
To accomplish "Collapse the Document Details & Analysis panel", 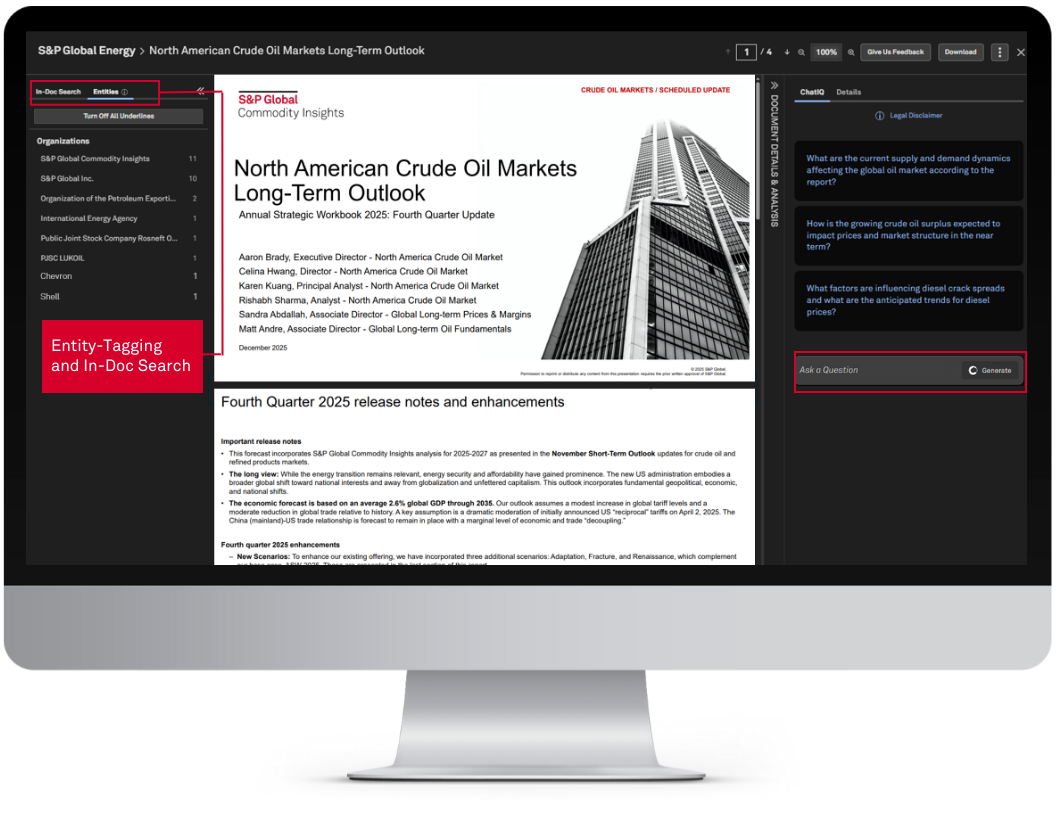I will (773, 86).
